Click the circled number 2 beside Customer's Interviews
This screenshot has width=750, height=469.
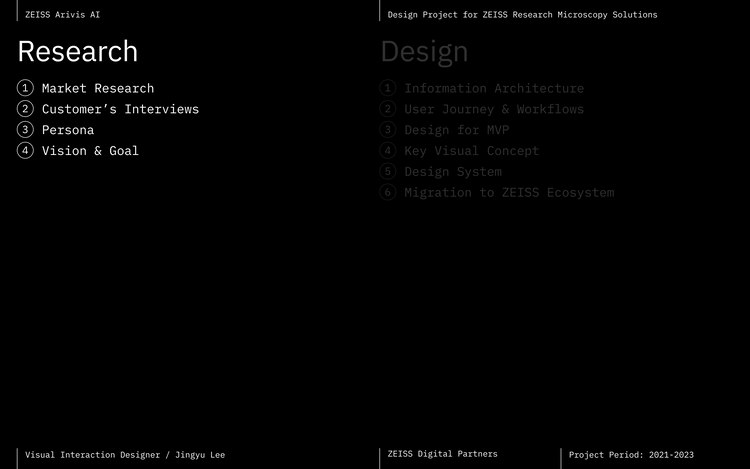coord(25,109)
